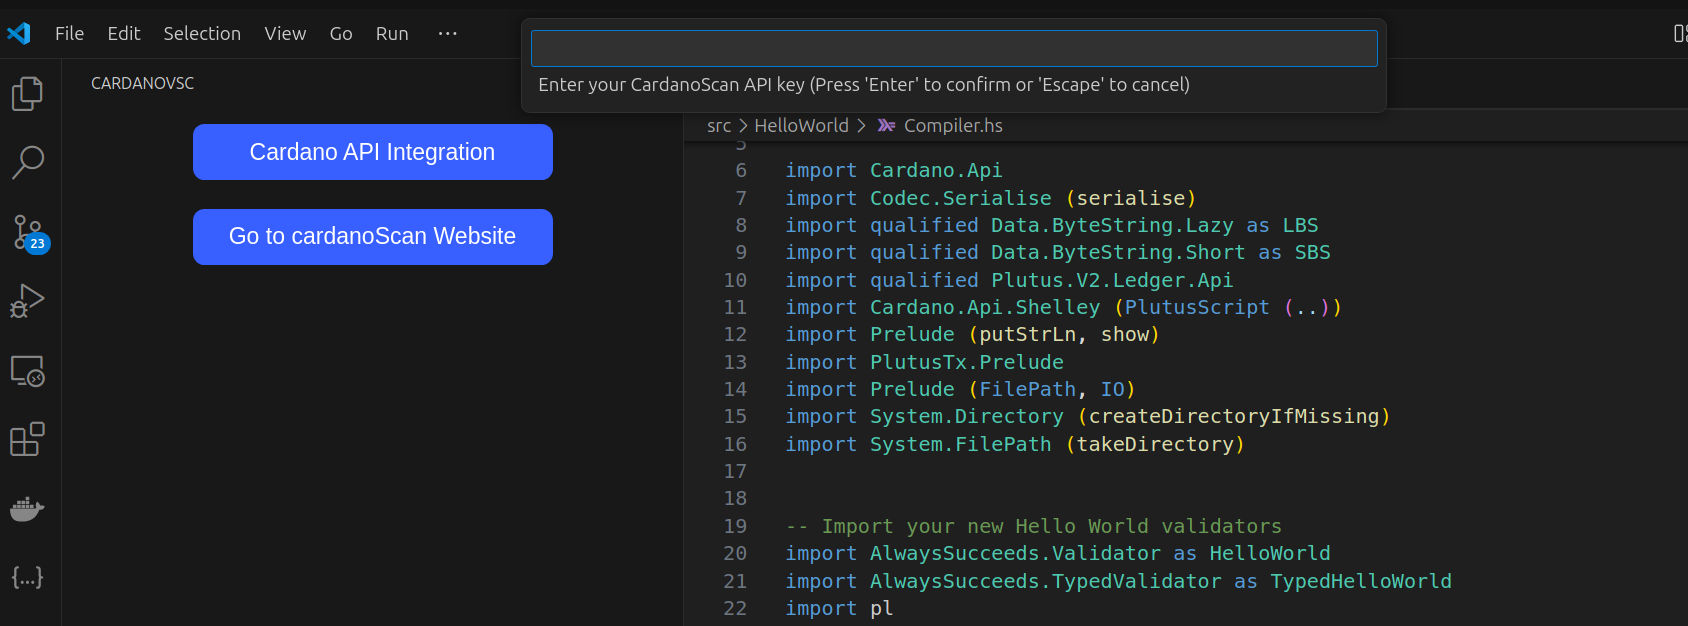1688x626 pixels.
Task: Open the Edit menu
Action: (x=124, y=33)
